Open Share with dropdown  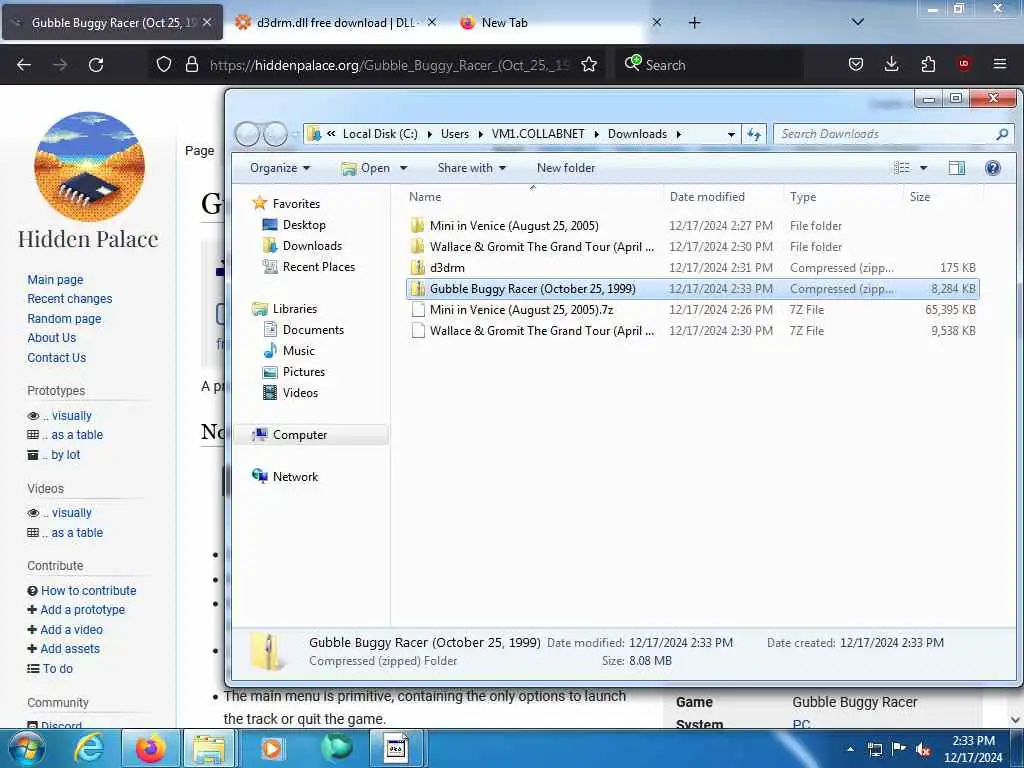pyautogui.click(x=472, y=168)
